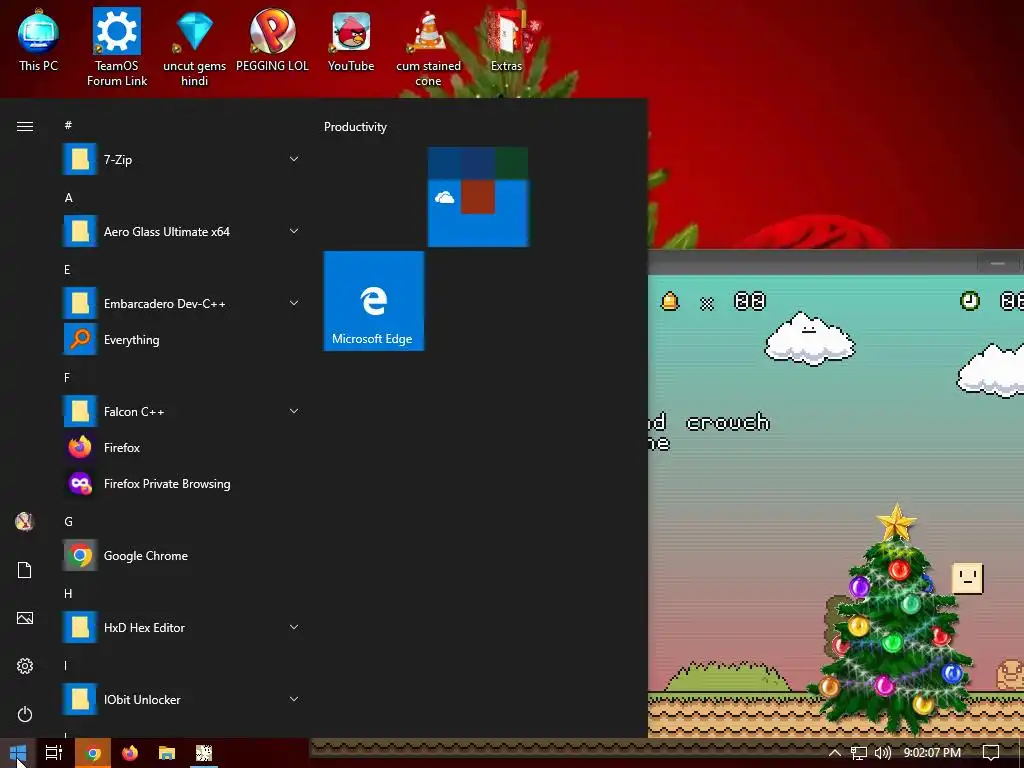Open Settings gear in Start menu sidebar
Image resolution: width=1024 pixels, height=768 pixels.
(x=25, y=666)
